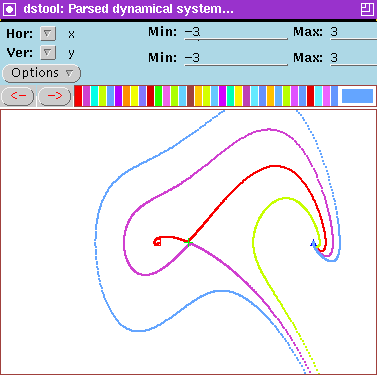Image resolution: width=377 pixels, height=375 pixels.
Task: Pick the brown color swatch
Action: tap(190, 96)
